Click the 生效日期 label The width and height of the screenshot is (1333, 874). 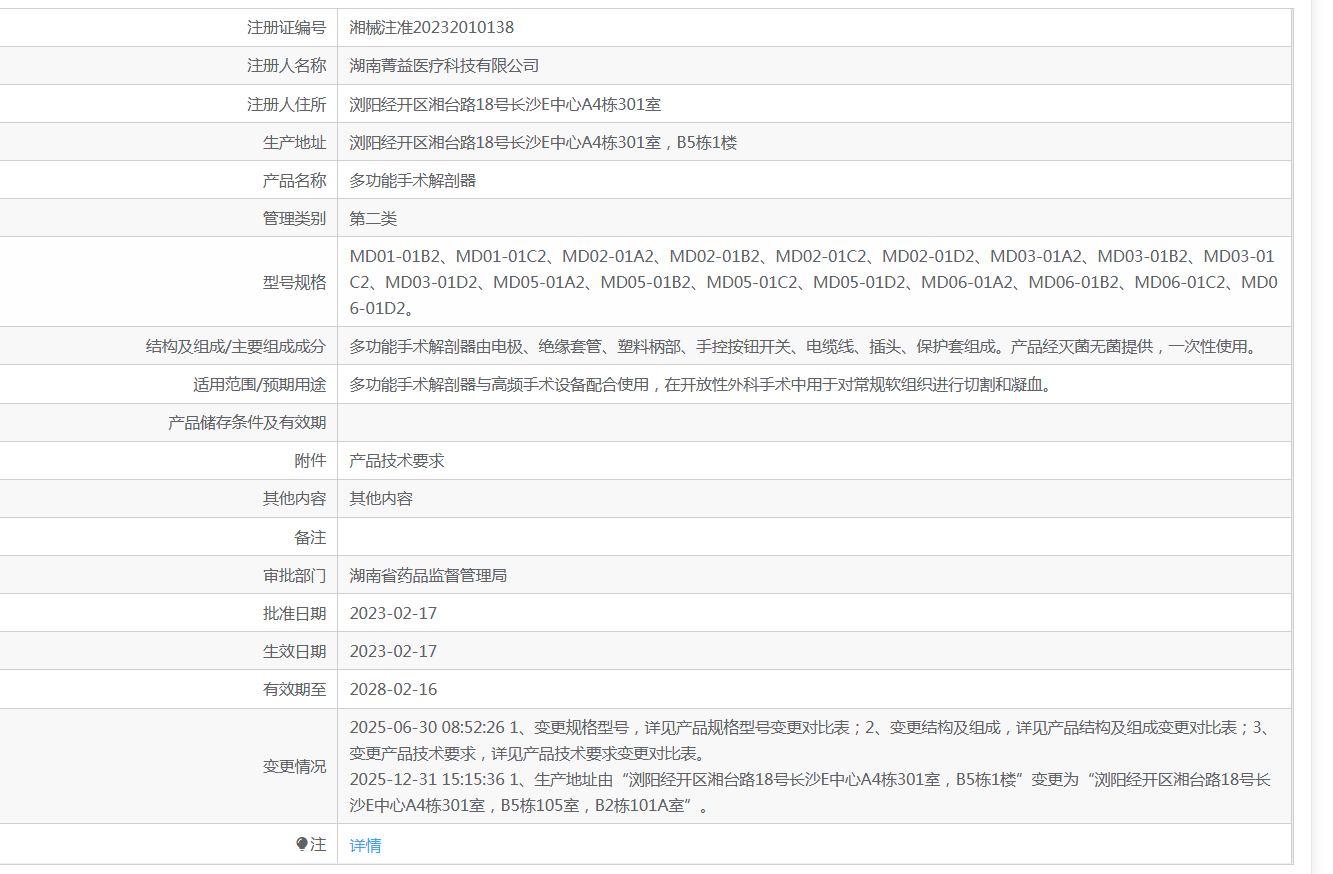click(295, 651)
